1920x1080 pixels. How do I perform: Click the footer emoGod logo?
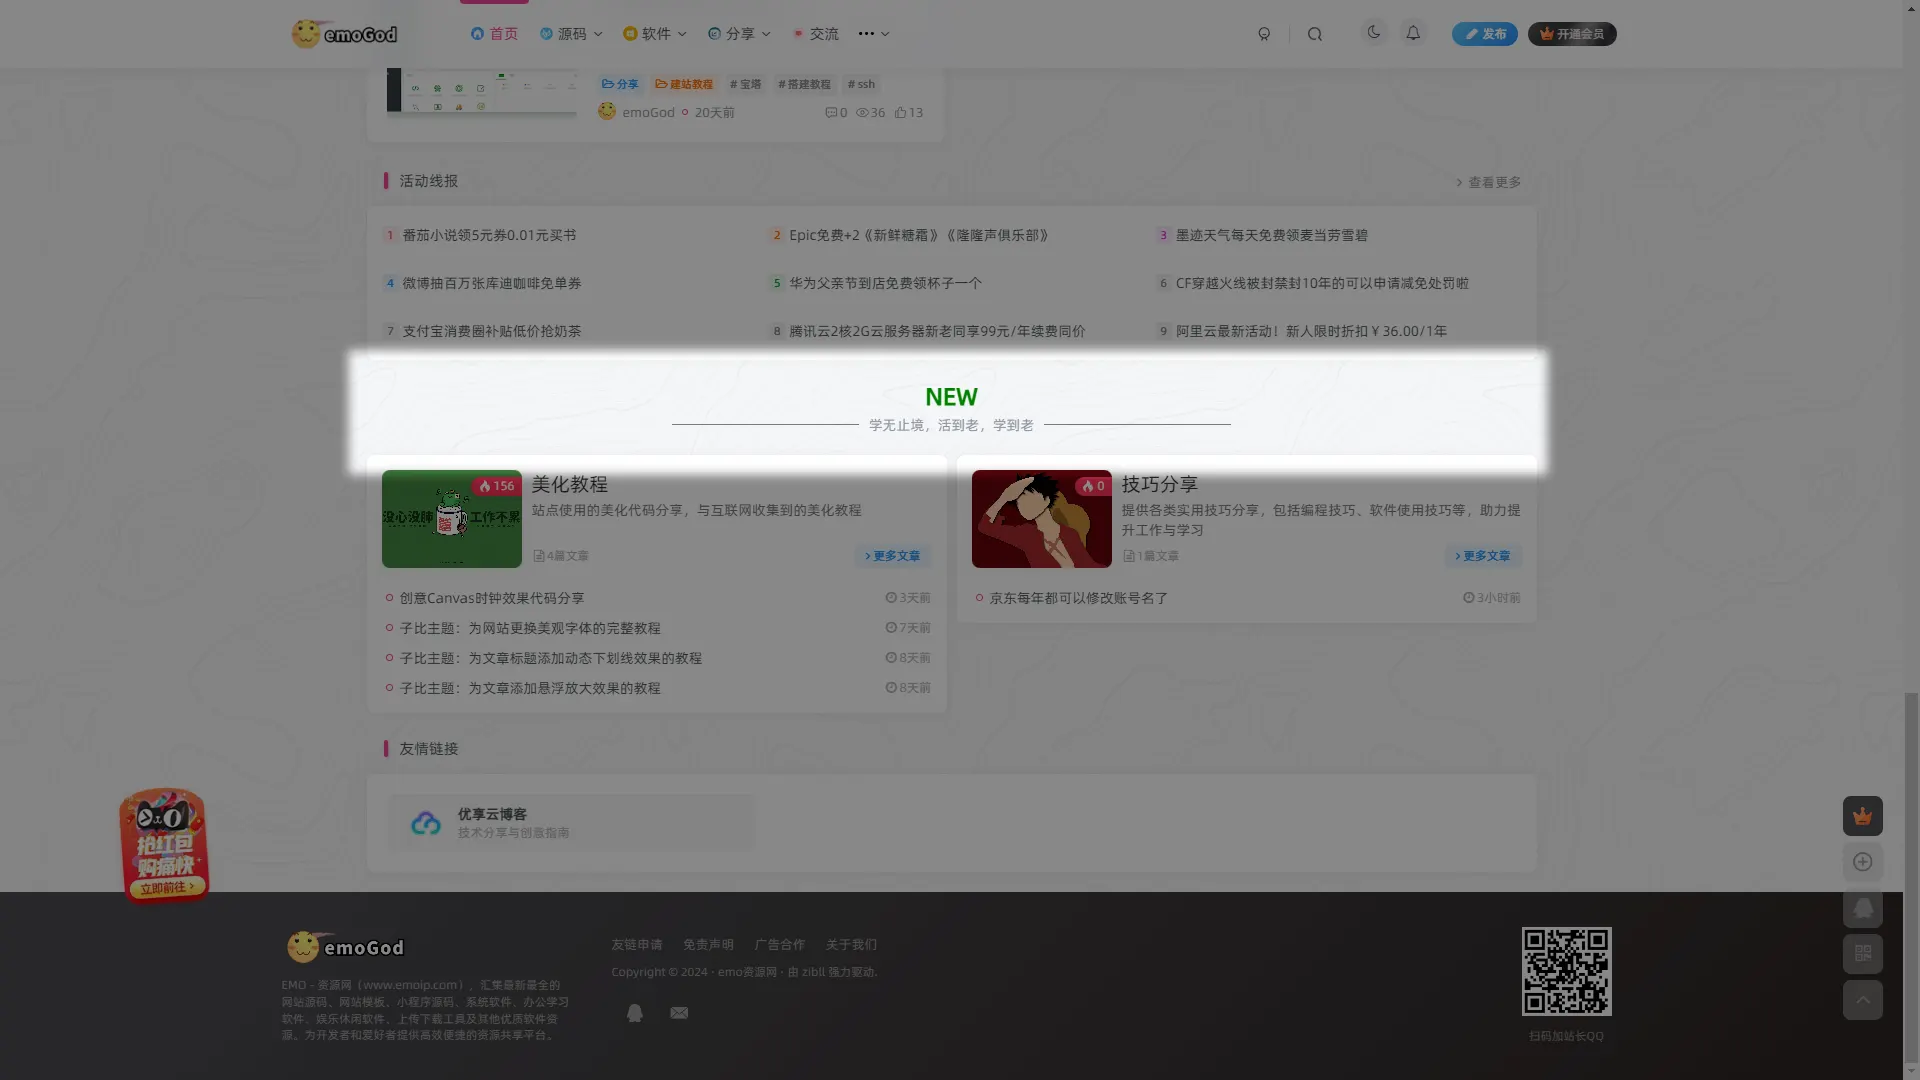346,947
